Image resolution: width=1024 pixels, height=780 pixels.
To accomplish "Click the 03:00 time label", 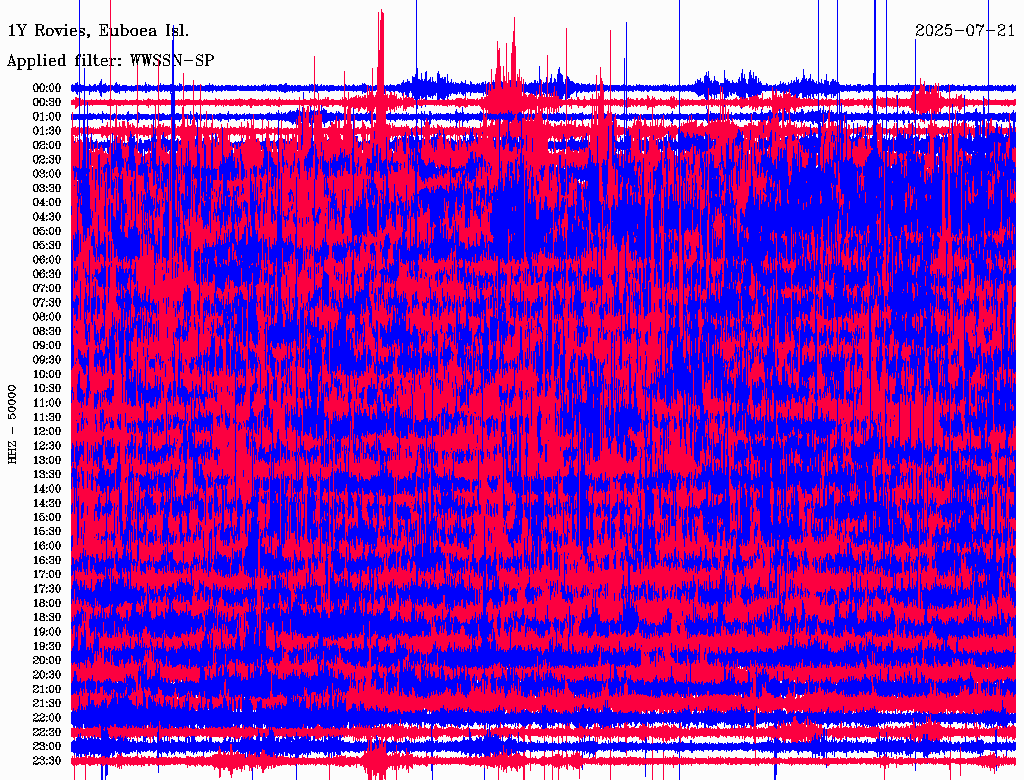I will point(47,174).
